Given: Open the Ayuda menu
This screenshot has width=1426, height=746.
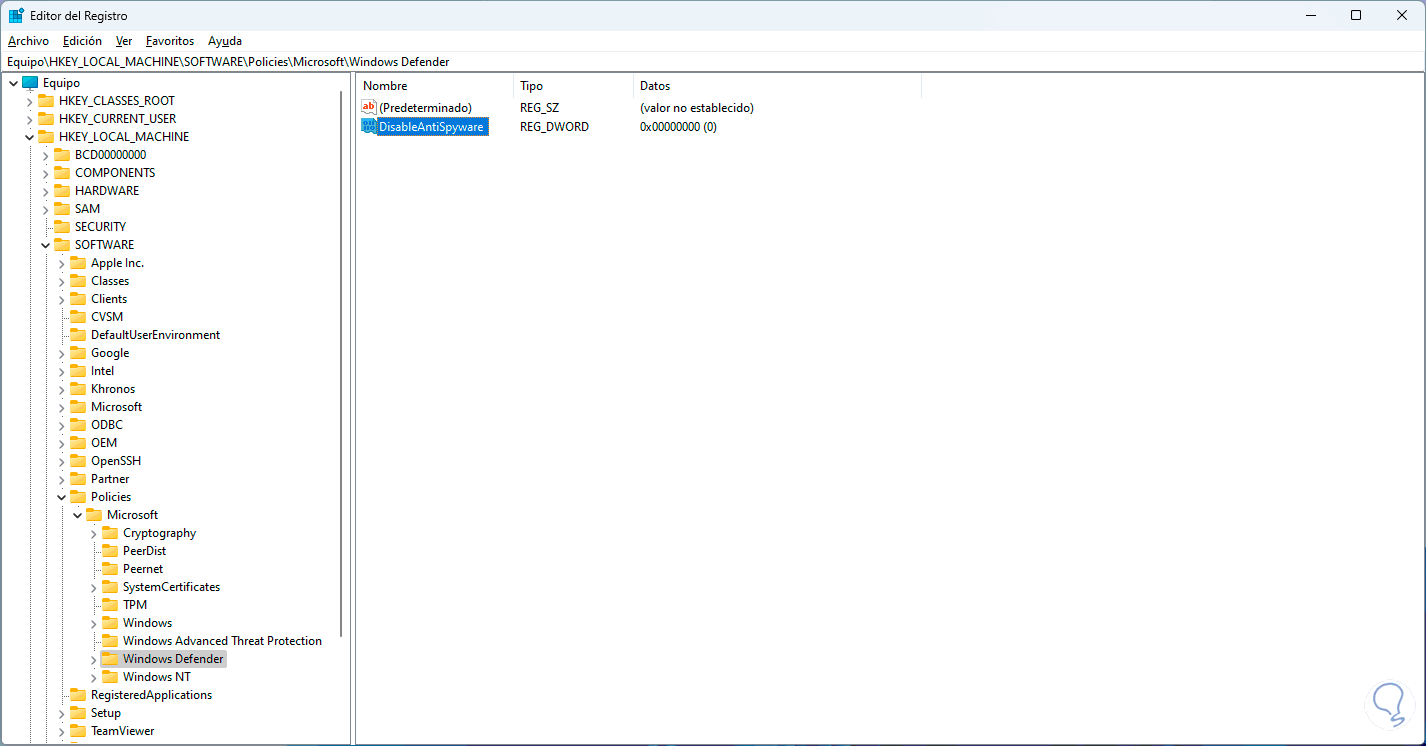Looking at the screenshot, I should point(225,41).
